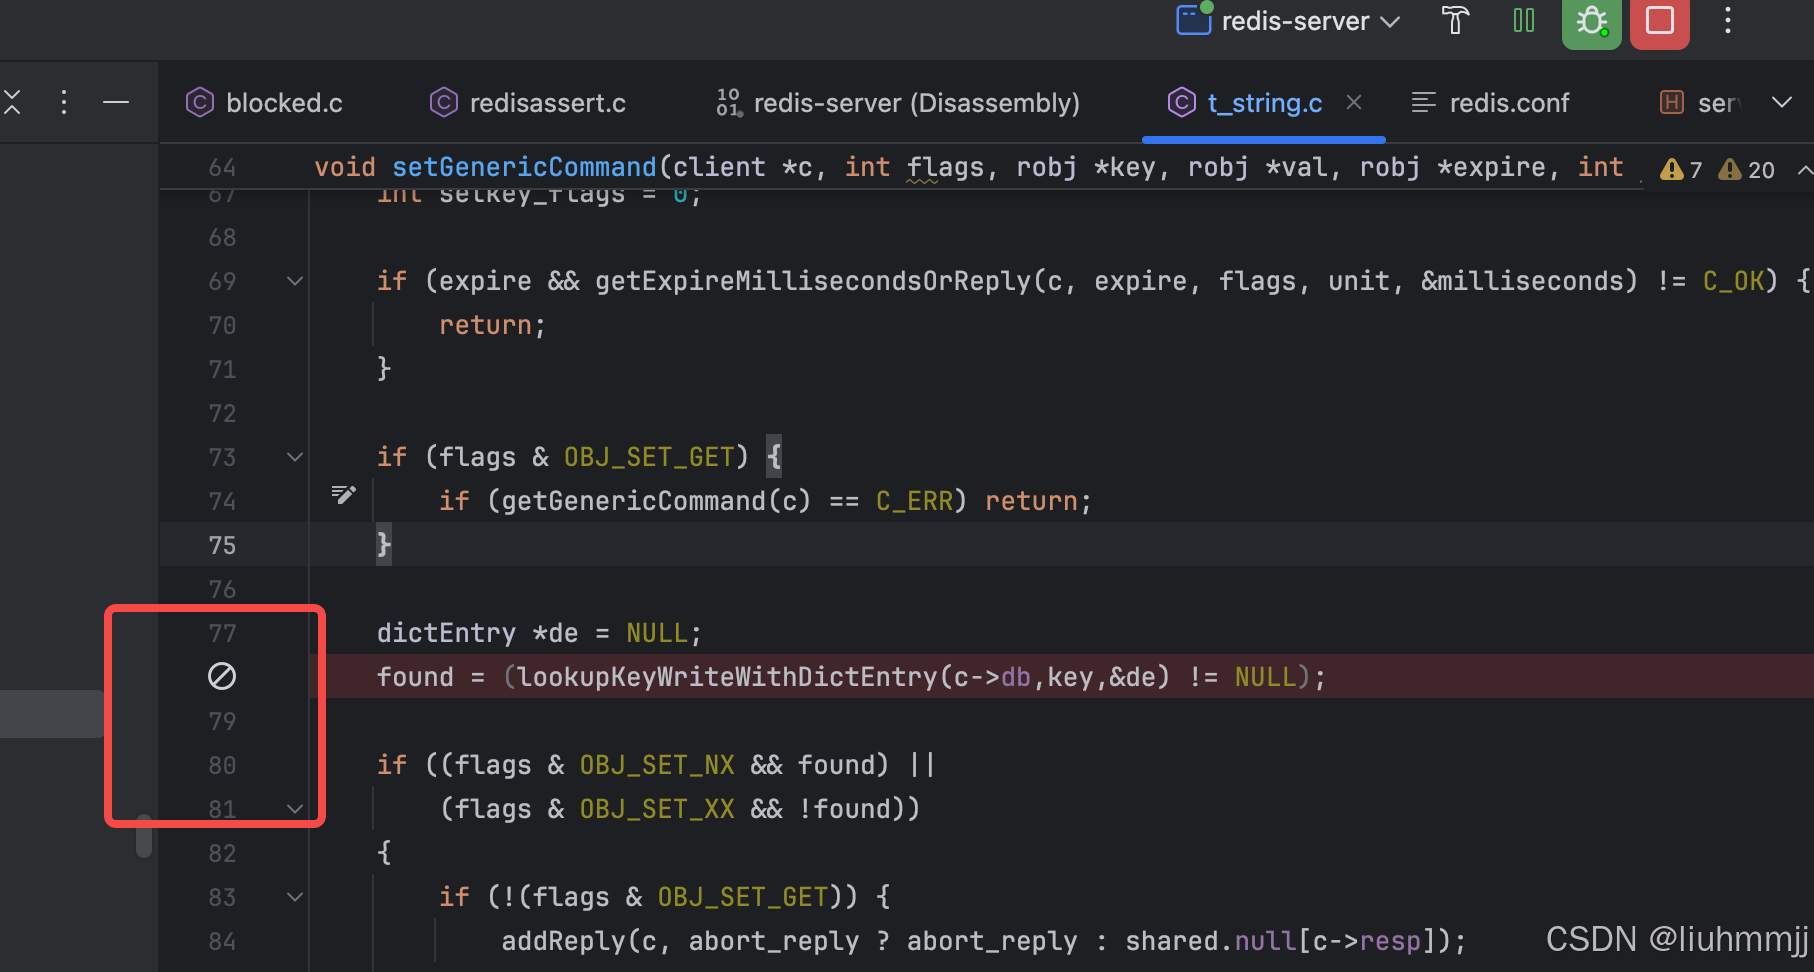Open the kebab menu at top-right toolbar
Image resolution: width=1814 pixels, height=972 pixels.
point(1727,21)
